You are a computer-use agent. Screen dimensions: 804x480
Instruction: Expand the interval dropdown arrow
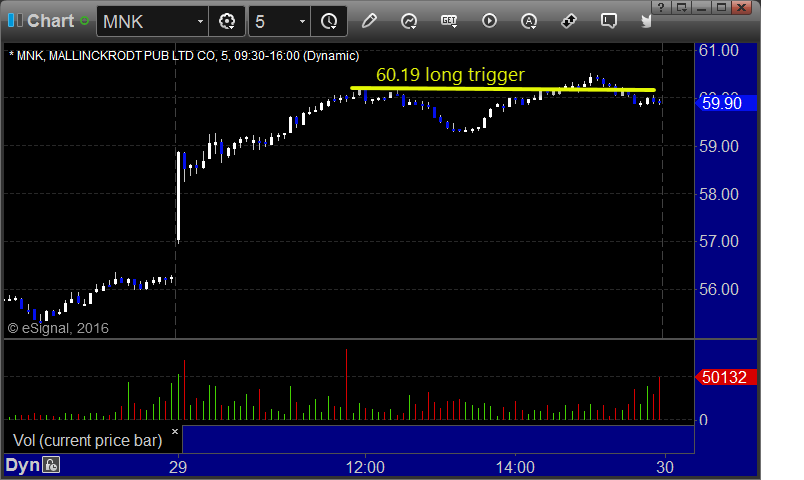303,22
